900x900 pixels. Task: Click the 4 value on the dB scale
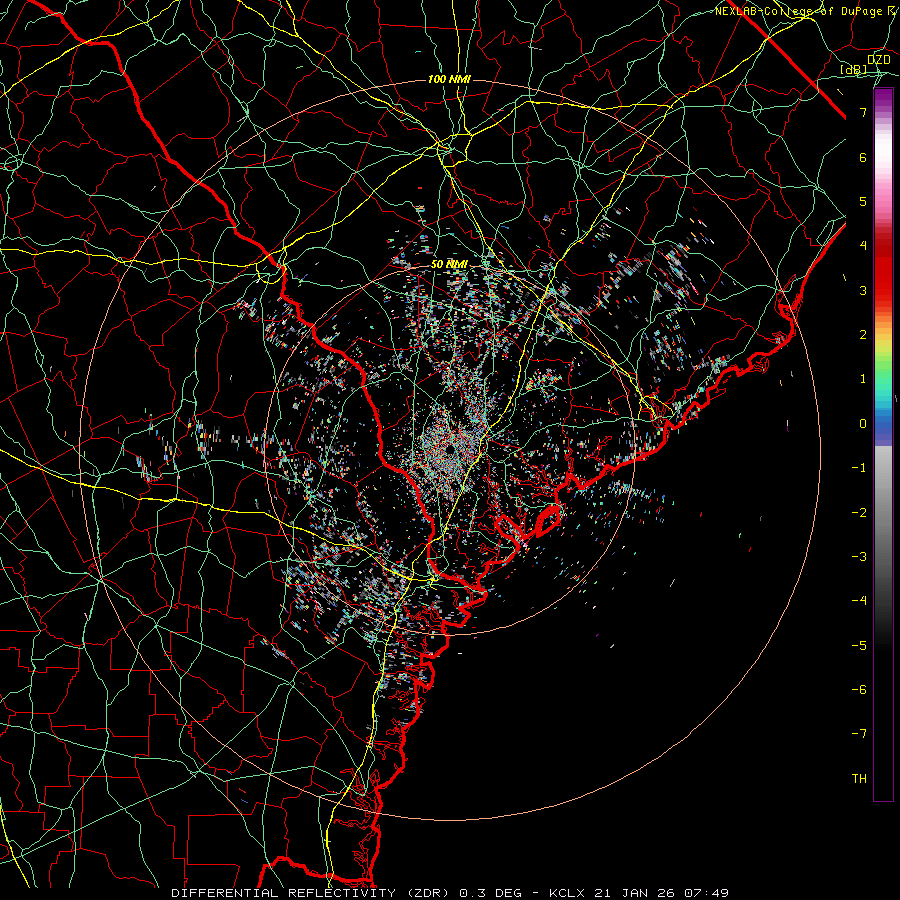tap(863, 246)
